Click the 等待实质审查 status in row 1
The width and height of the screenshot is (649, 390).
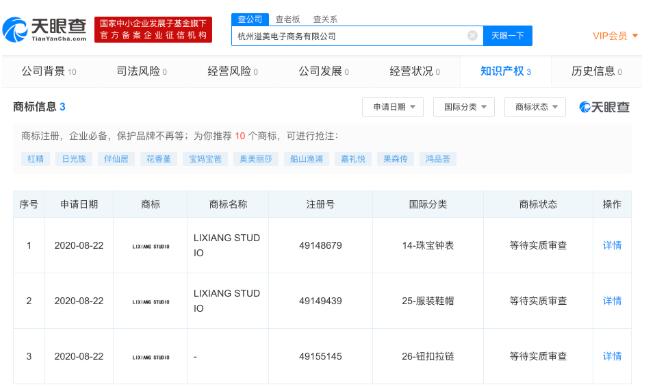(x=538, y=246)
